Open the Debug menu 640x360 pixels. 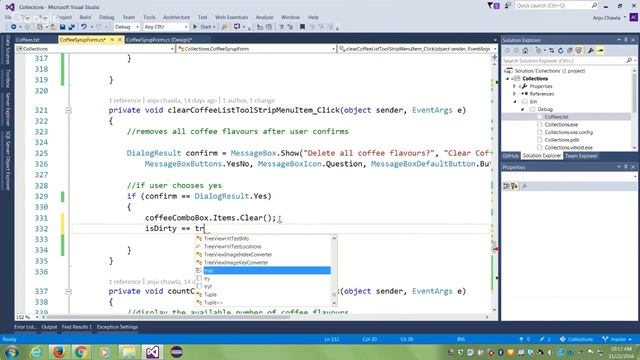click(x=107, y=17)
